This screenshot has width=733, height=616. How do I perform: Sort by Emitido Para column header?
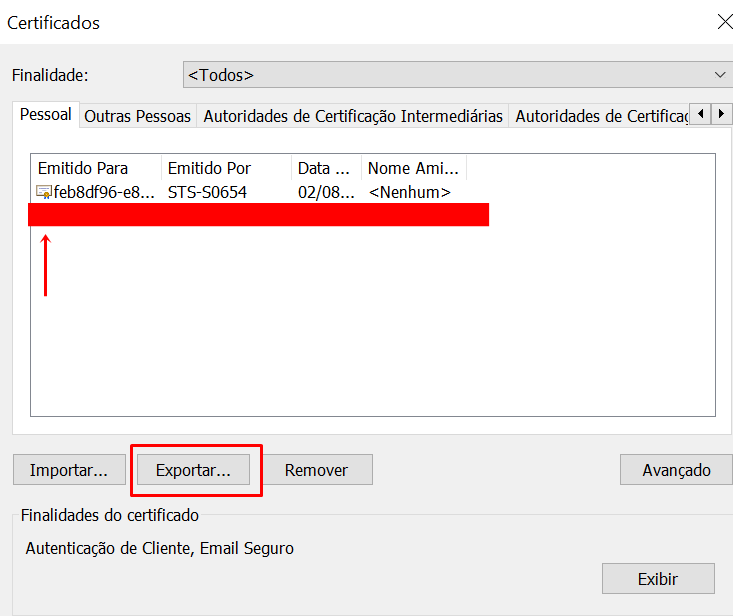tap(96, 168)
